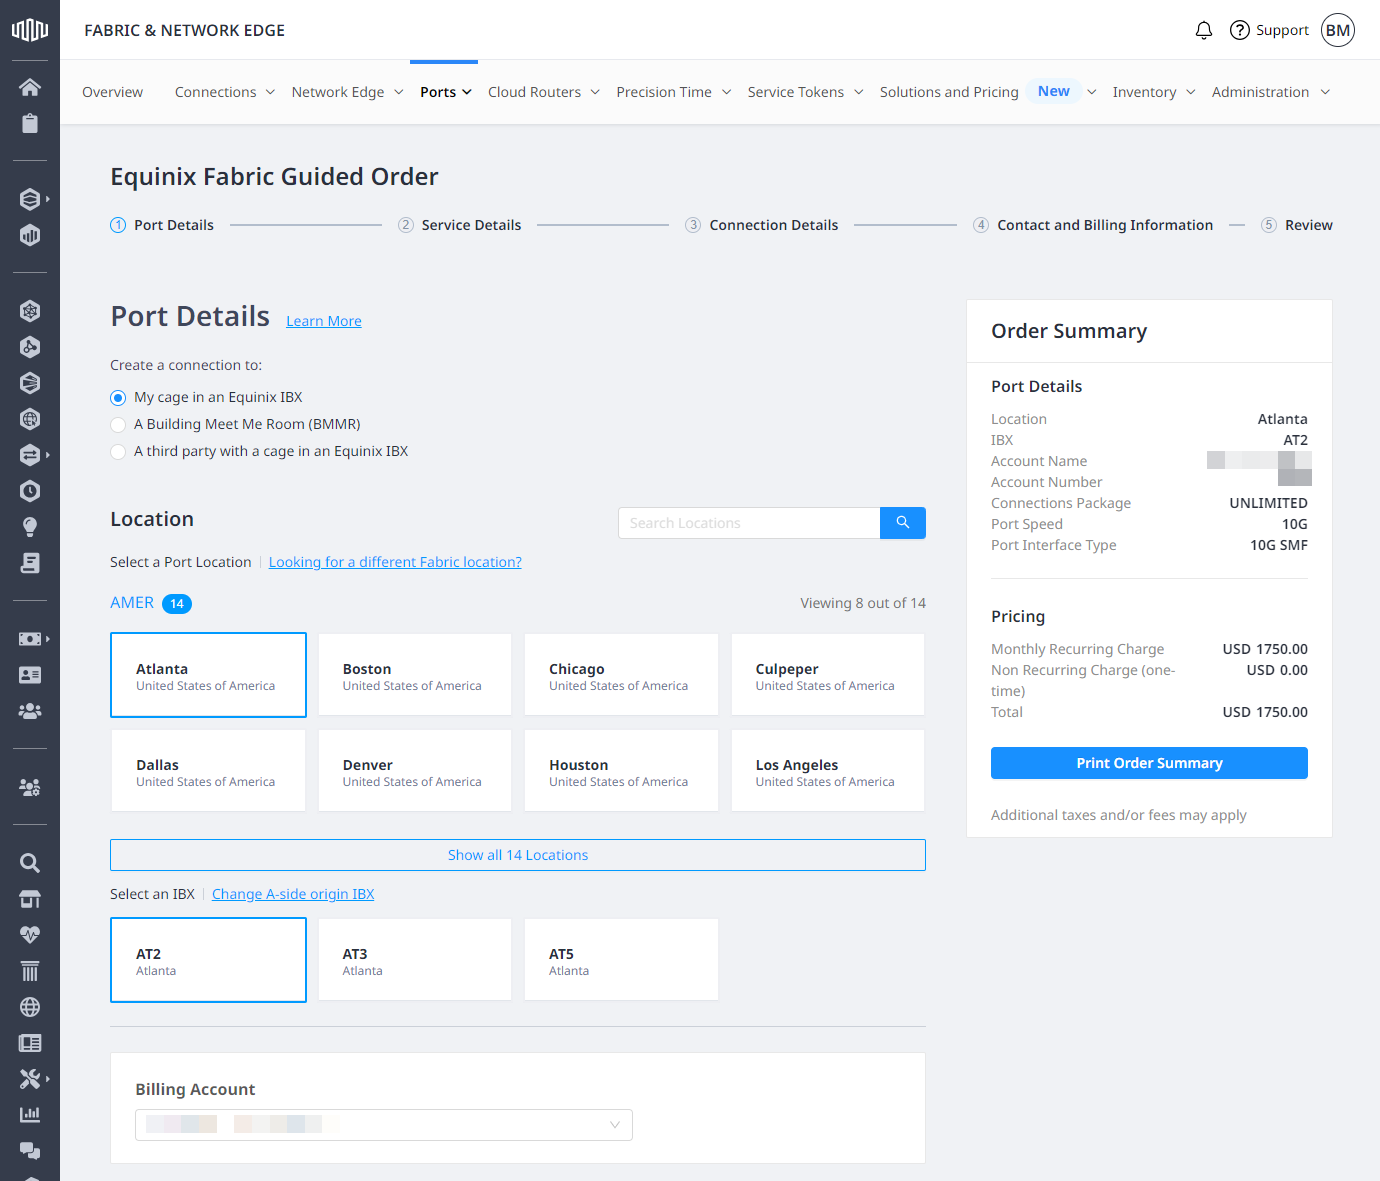Open the chat bubbles sidebar icon

(x=30, y=1151)
